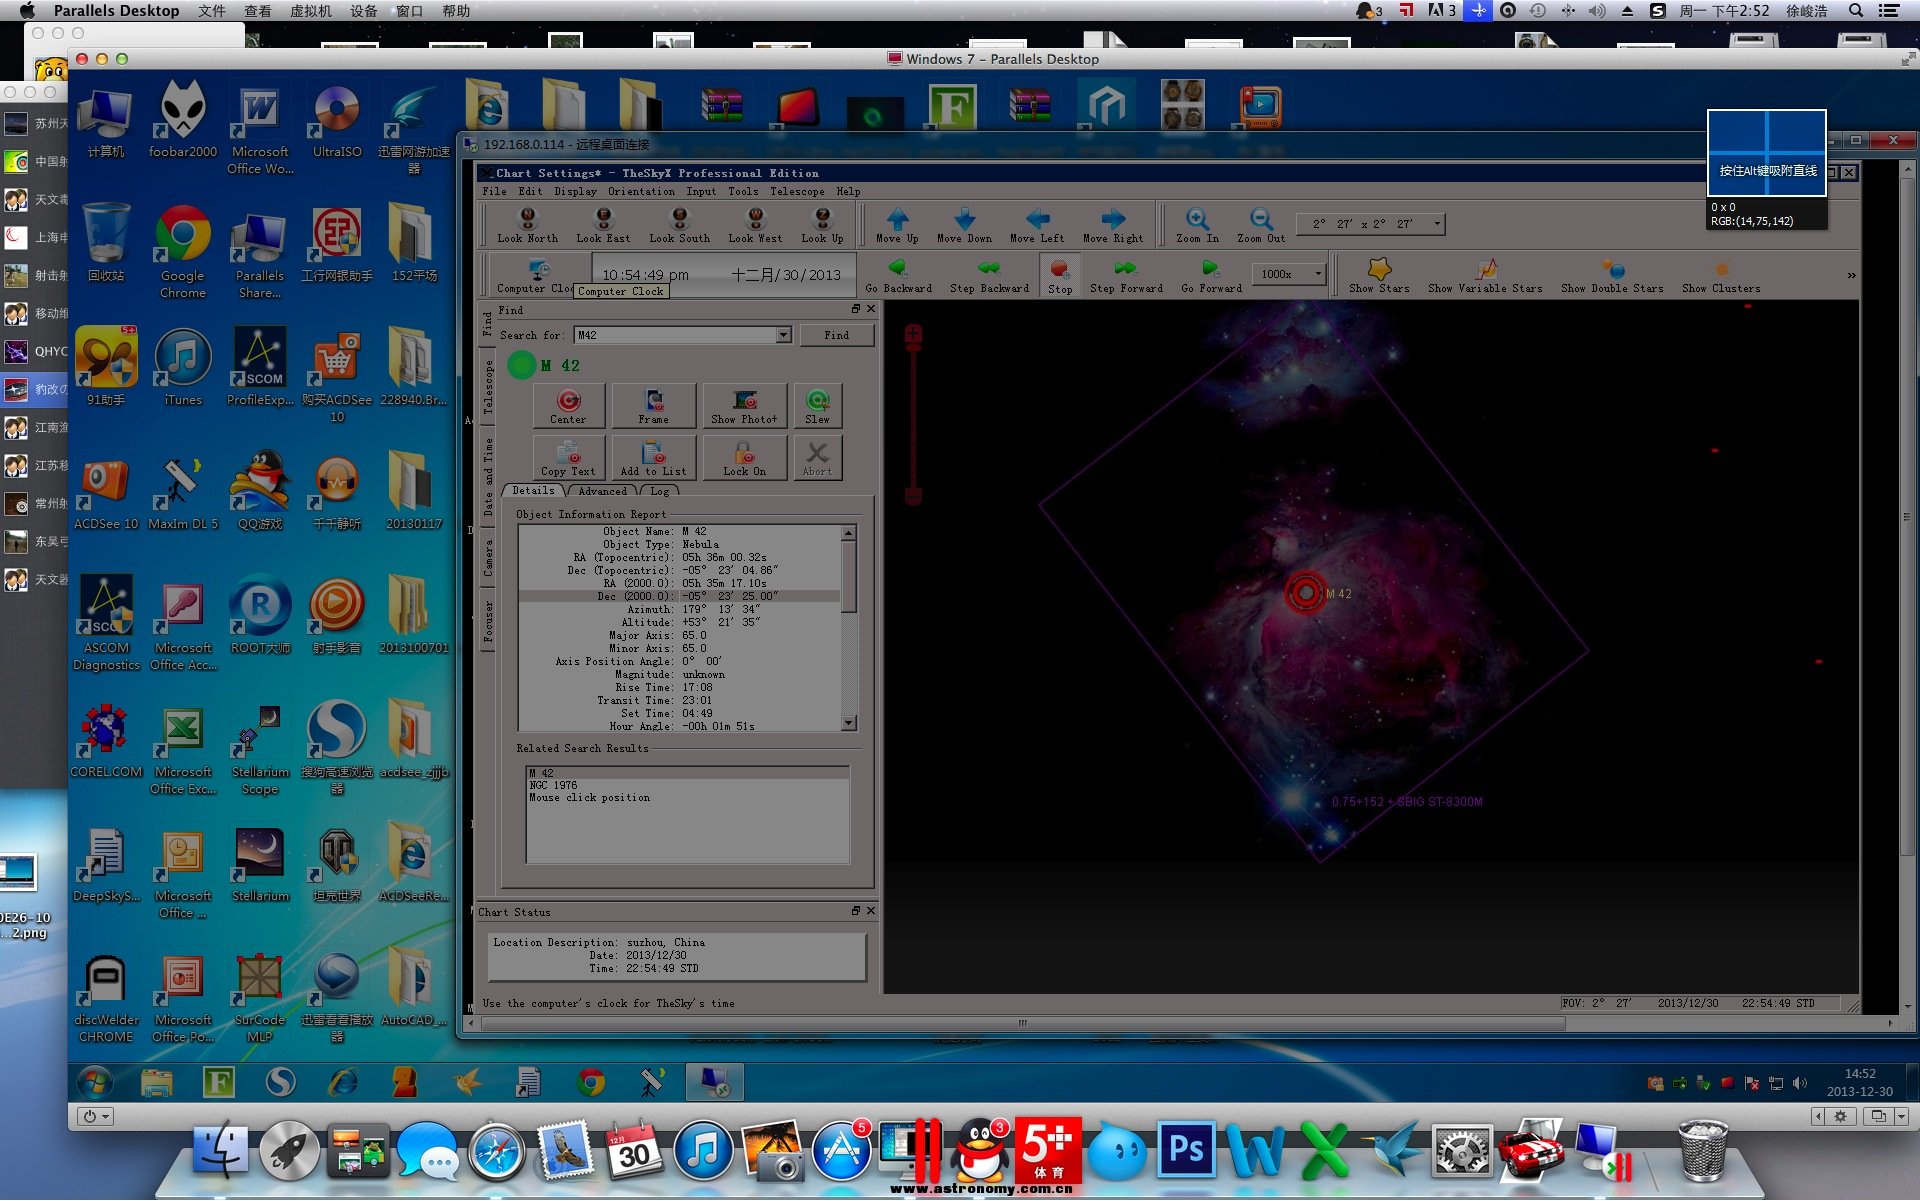This screenshot has height=1201, width=1920.
Task: Open Display menu
Action: pyautogui.click(x=575, y=191)
